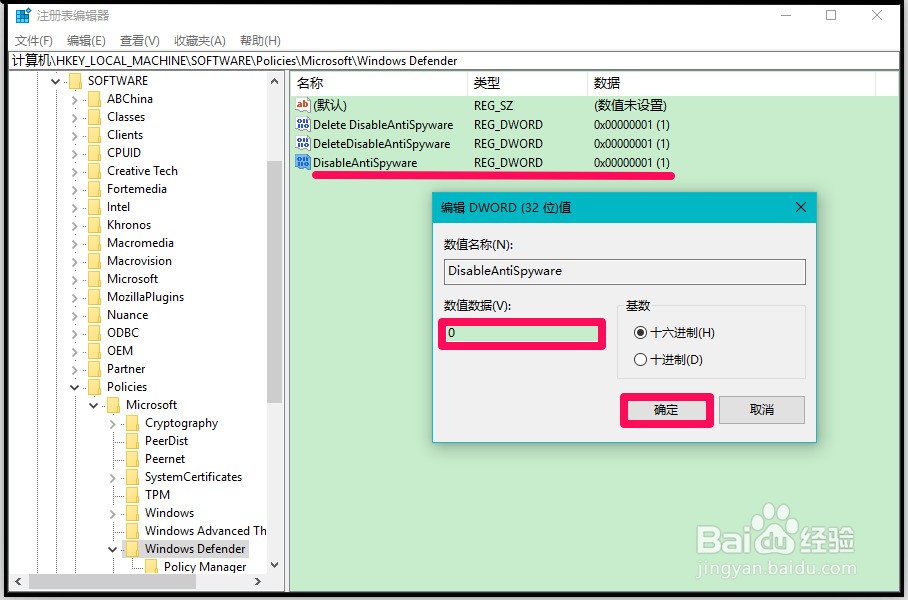Click the Macrovision folder icon
This screenshot has height=600, width=908.
coord(94,261)
